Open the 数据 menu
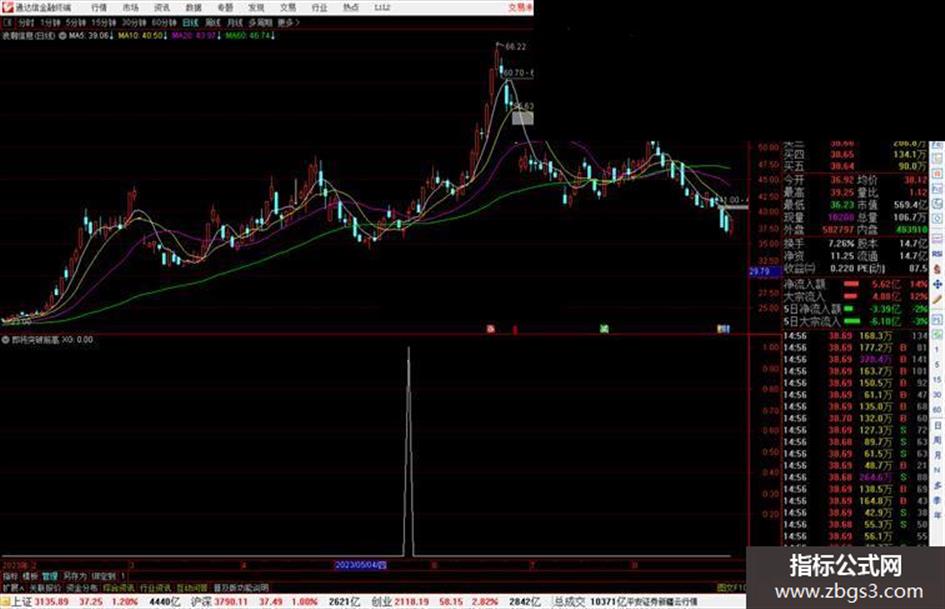This screenshot has height=609, width=945. 193,7
